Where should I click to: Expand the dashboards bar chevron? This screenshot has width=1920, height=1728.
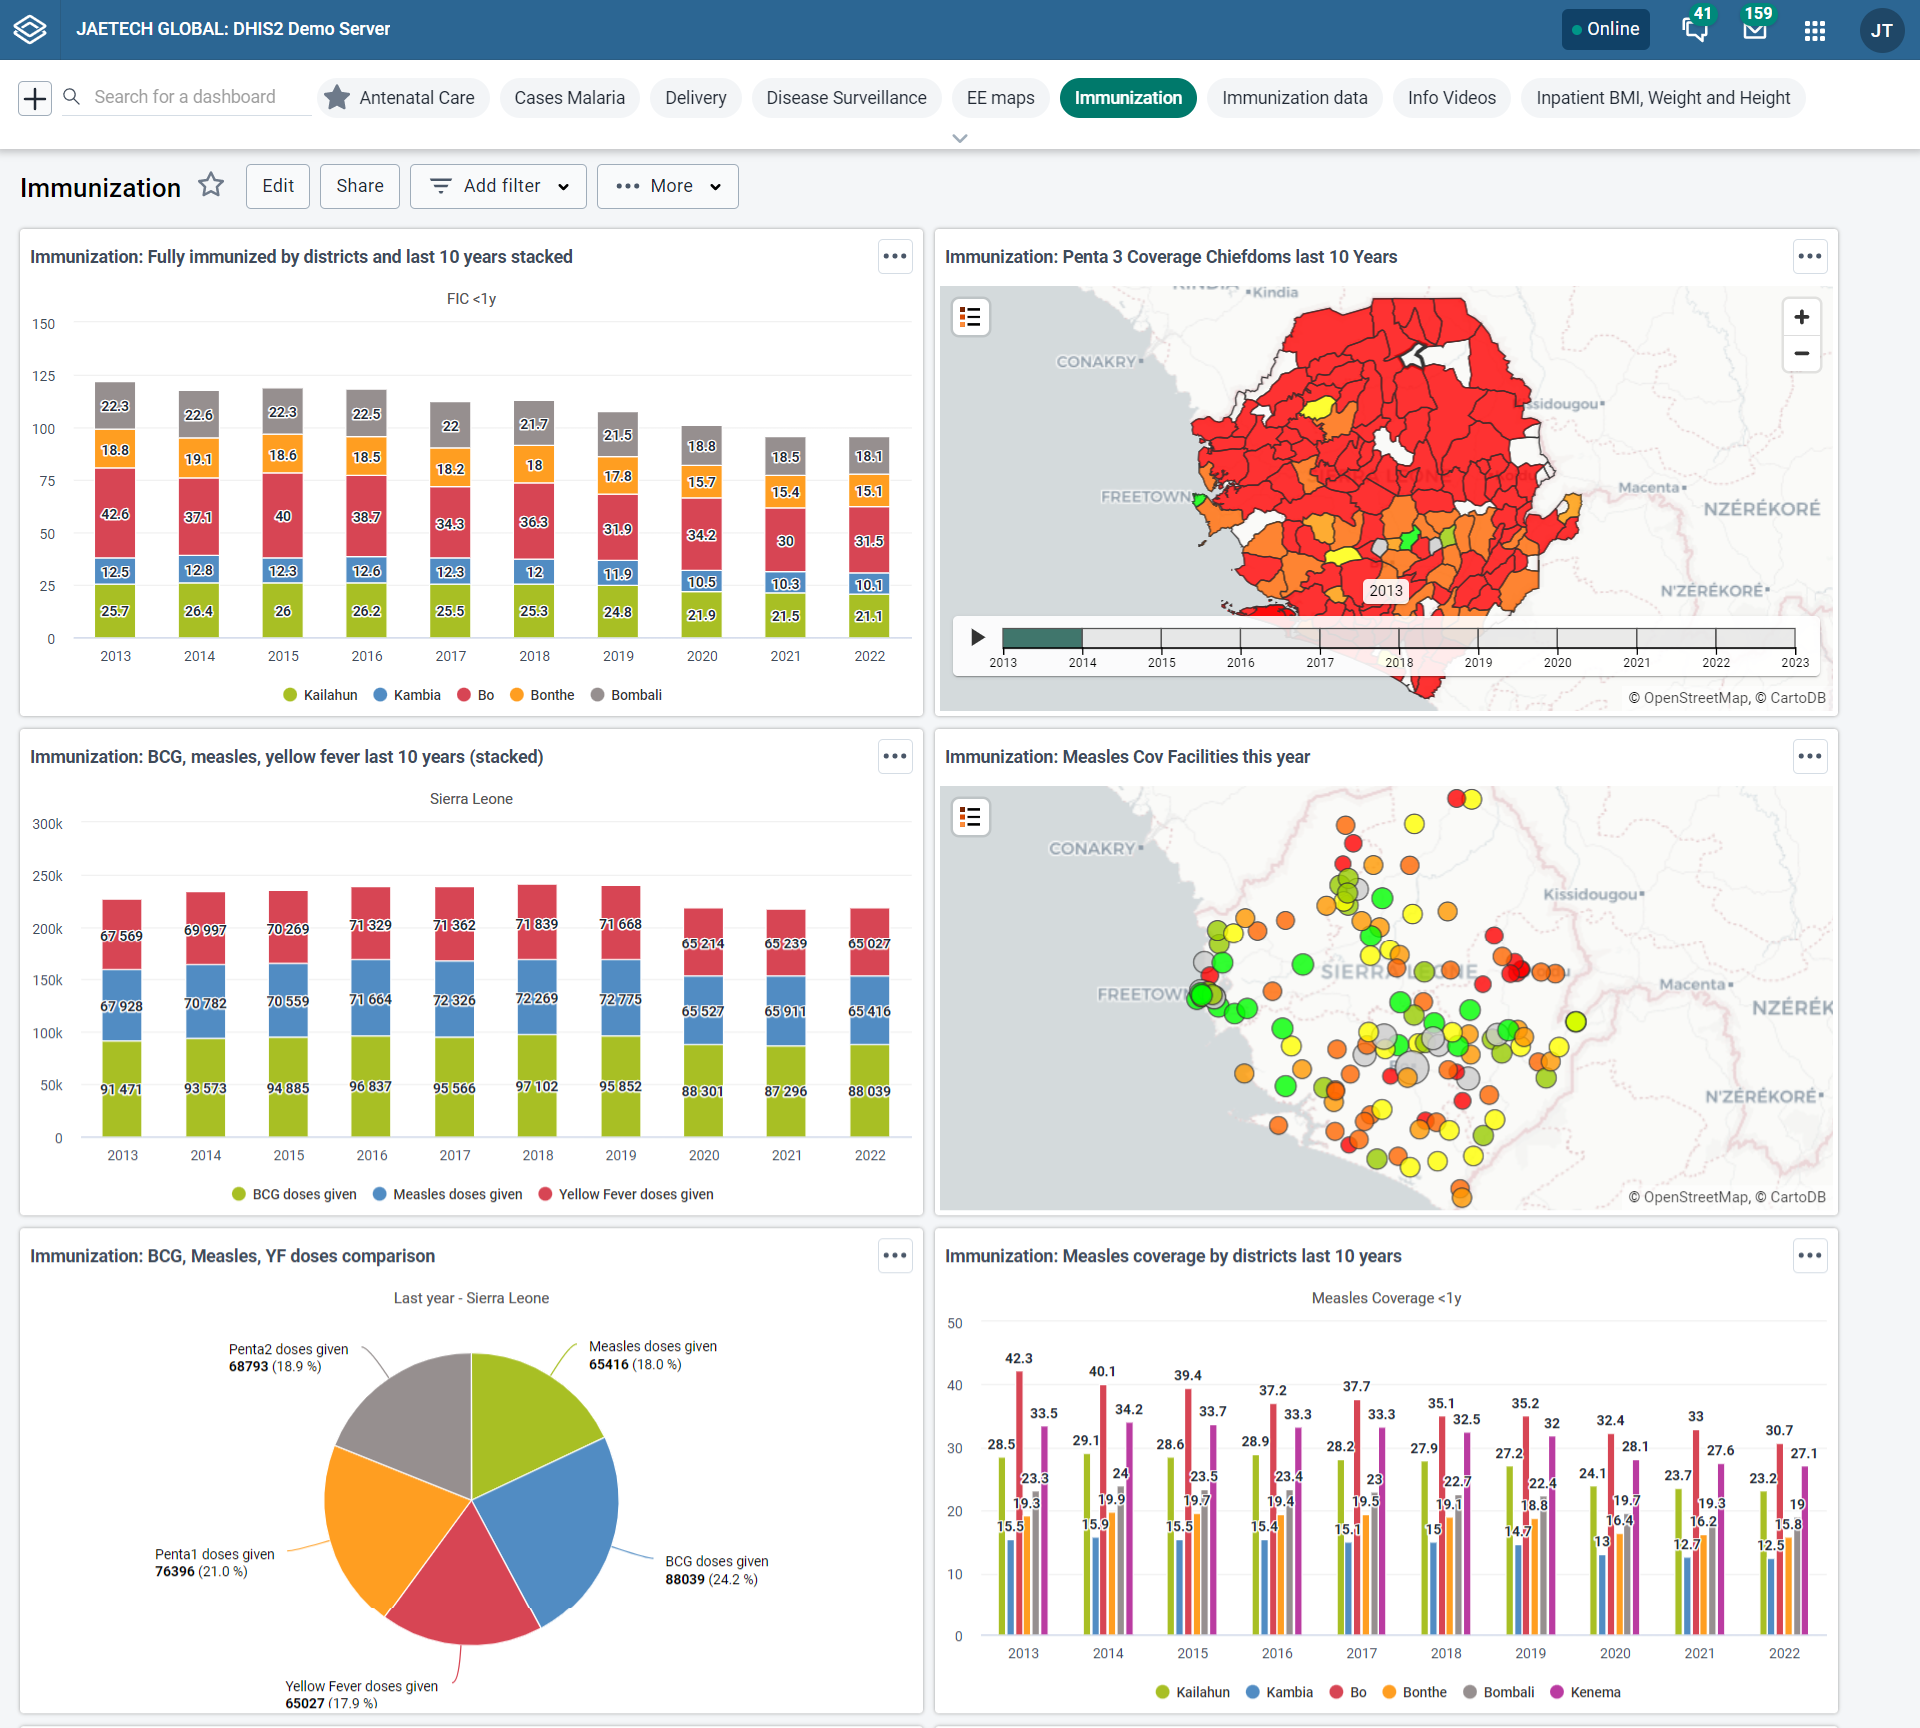coord(960,138)
